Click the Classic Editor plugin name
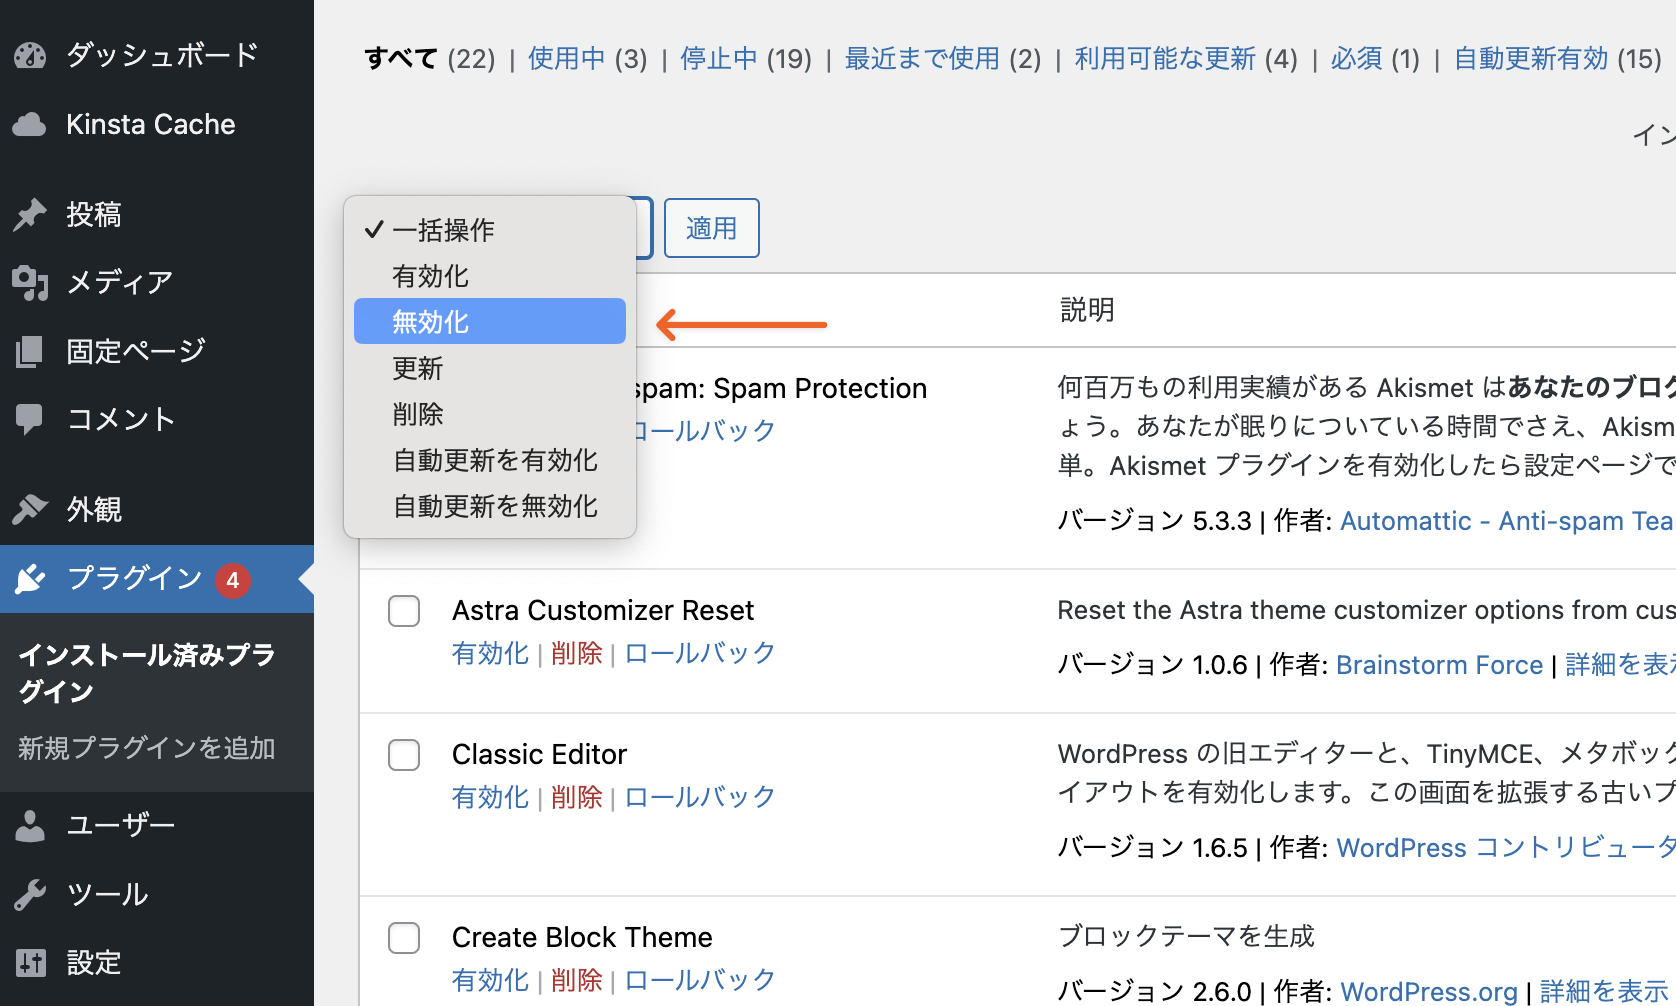Image resolution: width=1676 pixels, height=1006 pixels. pyautogui.click(x=539, y=754)
